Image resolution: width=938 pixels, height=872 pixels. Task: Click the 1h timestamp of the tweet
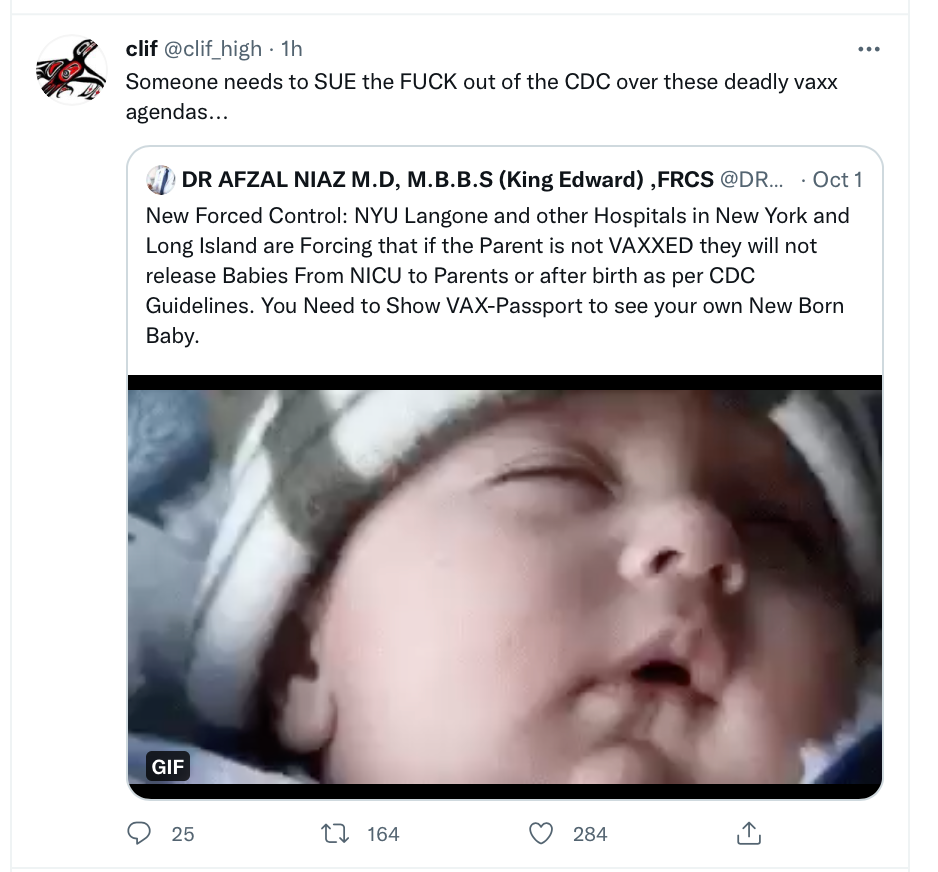(291, 49)
